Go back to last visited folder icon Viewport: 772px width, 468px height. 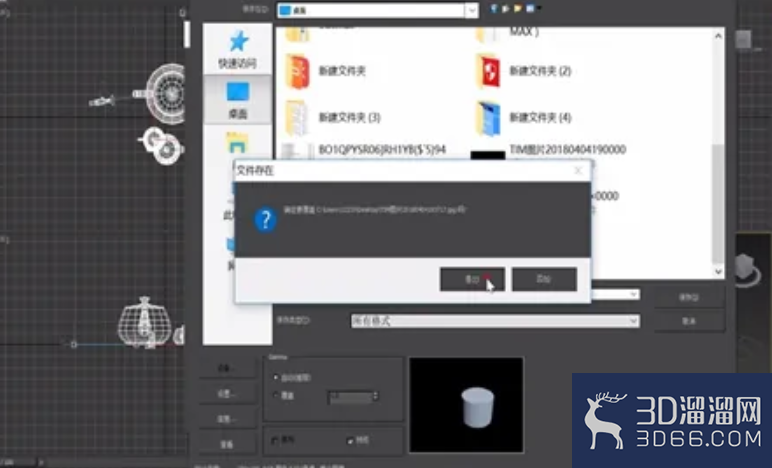(x=494, y=8)
